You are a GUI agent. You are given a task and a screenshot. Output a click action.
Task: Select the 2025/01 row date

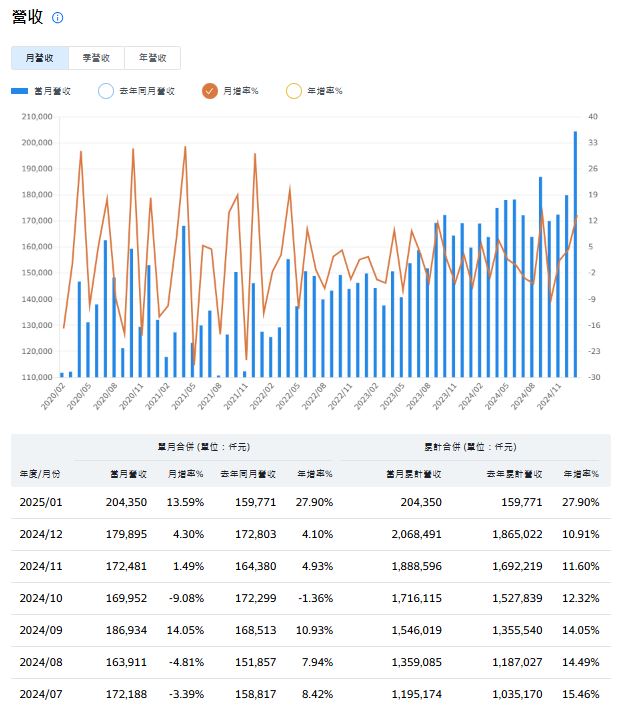pos(41,502)
